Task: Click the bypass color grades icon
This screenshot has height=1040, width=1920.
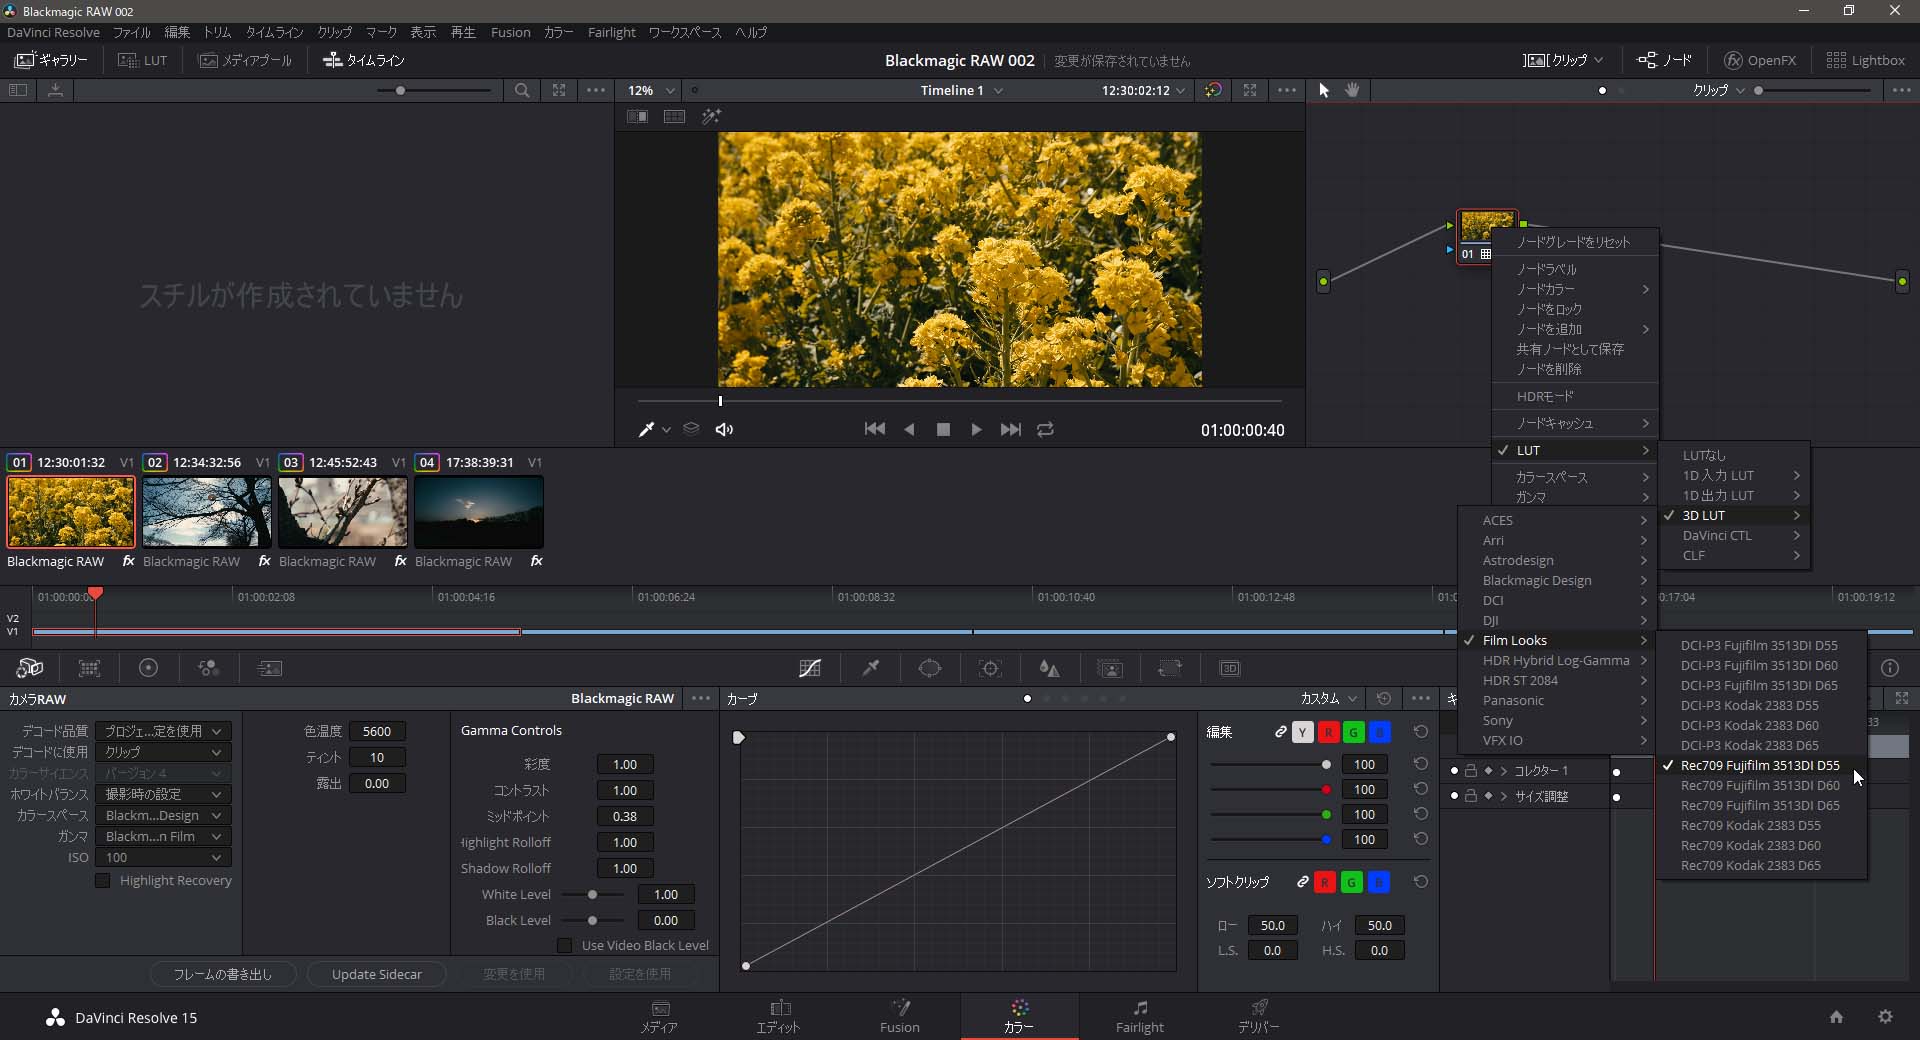Action: 1213,90
